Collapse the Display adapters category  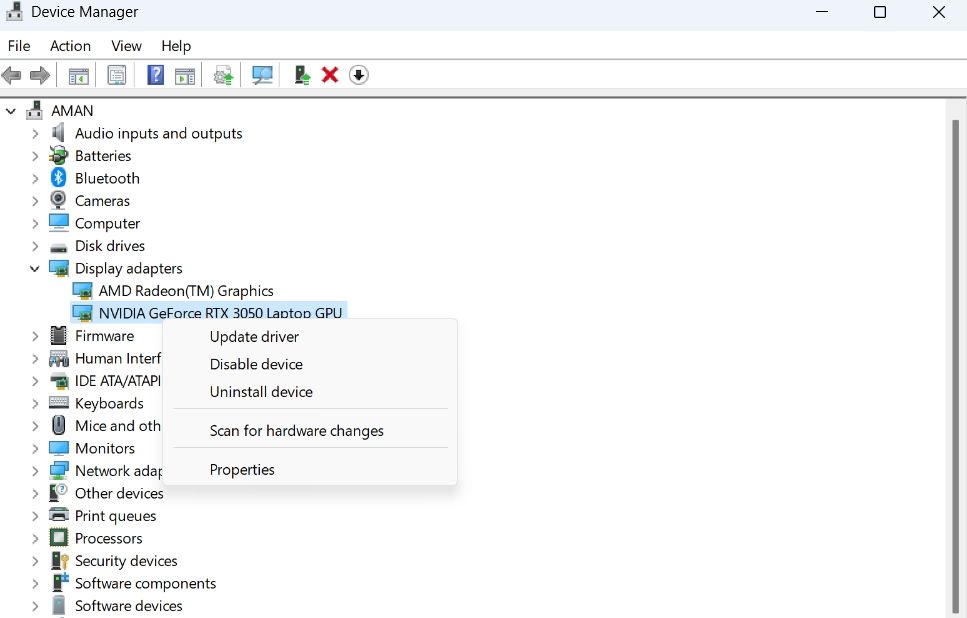(x=33, y=268)
